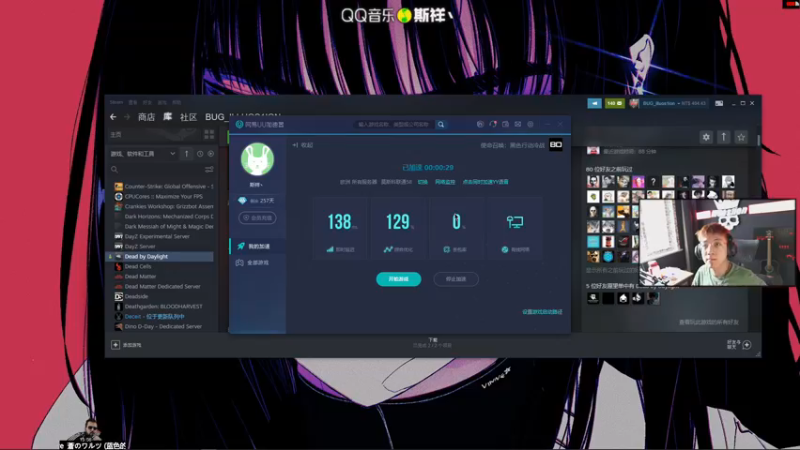
Task: Open the Steam menu in the title bar
Action: click(x=116, y=102)
